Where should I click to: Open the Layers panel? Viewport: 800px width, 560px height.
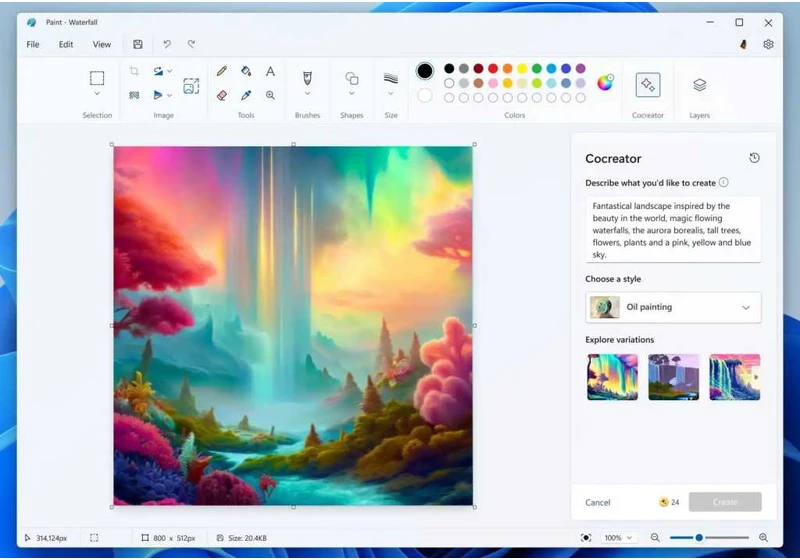coord(699,85)
